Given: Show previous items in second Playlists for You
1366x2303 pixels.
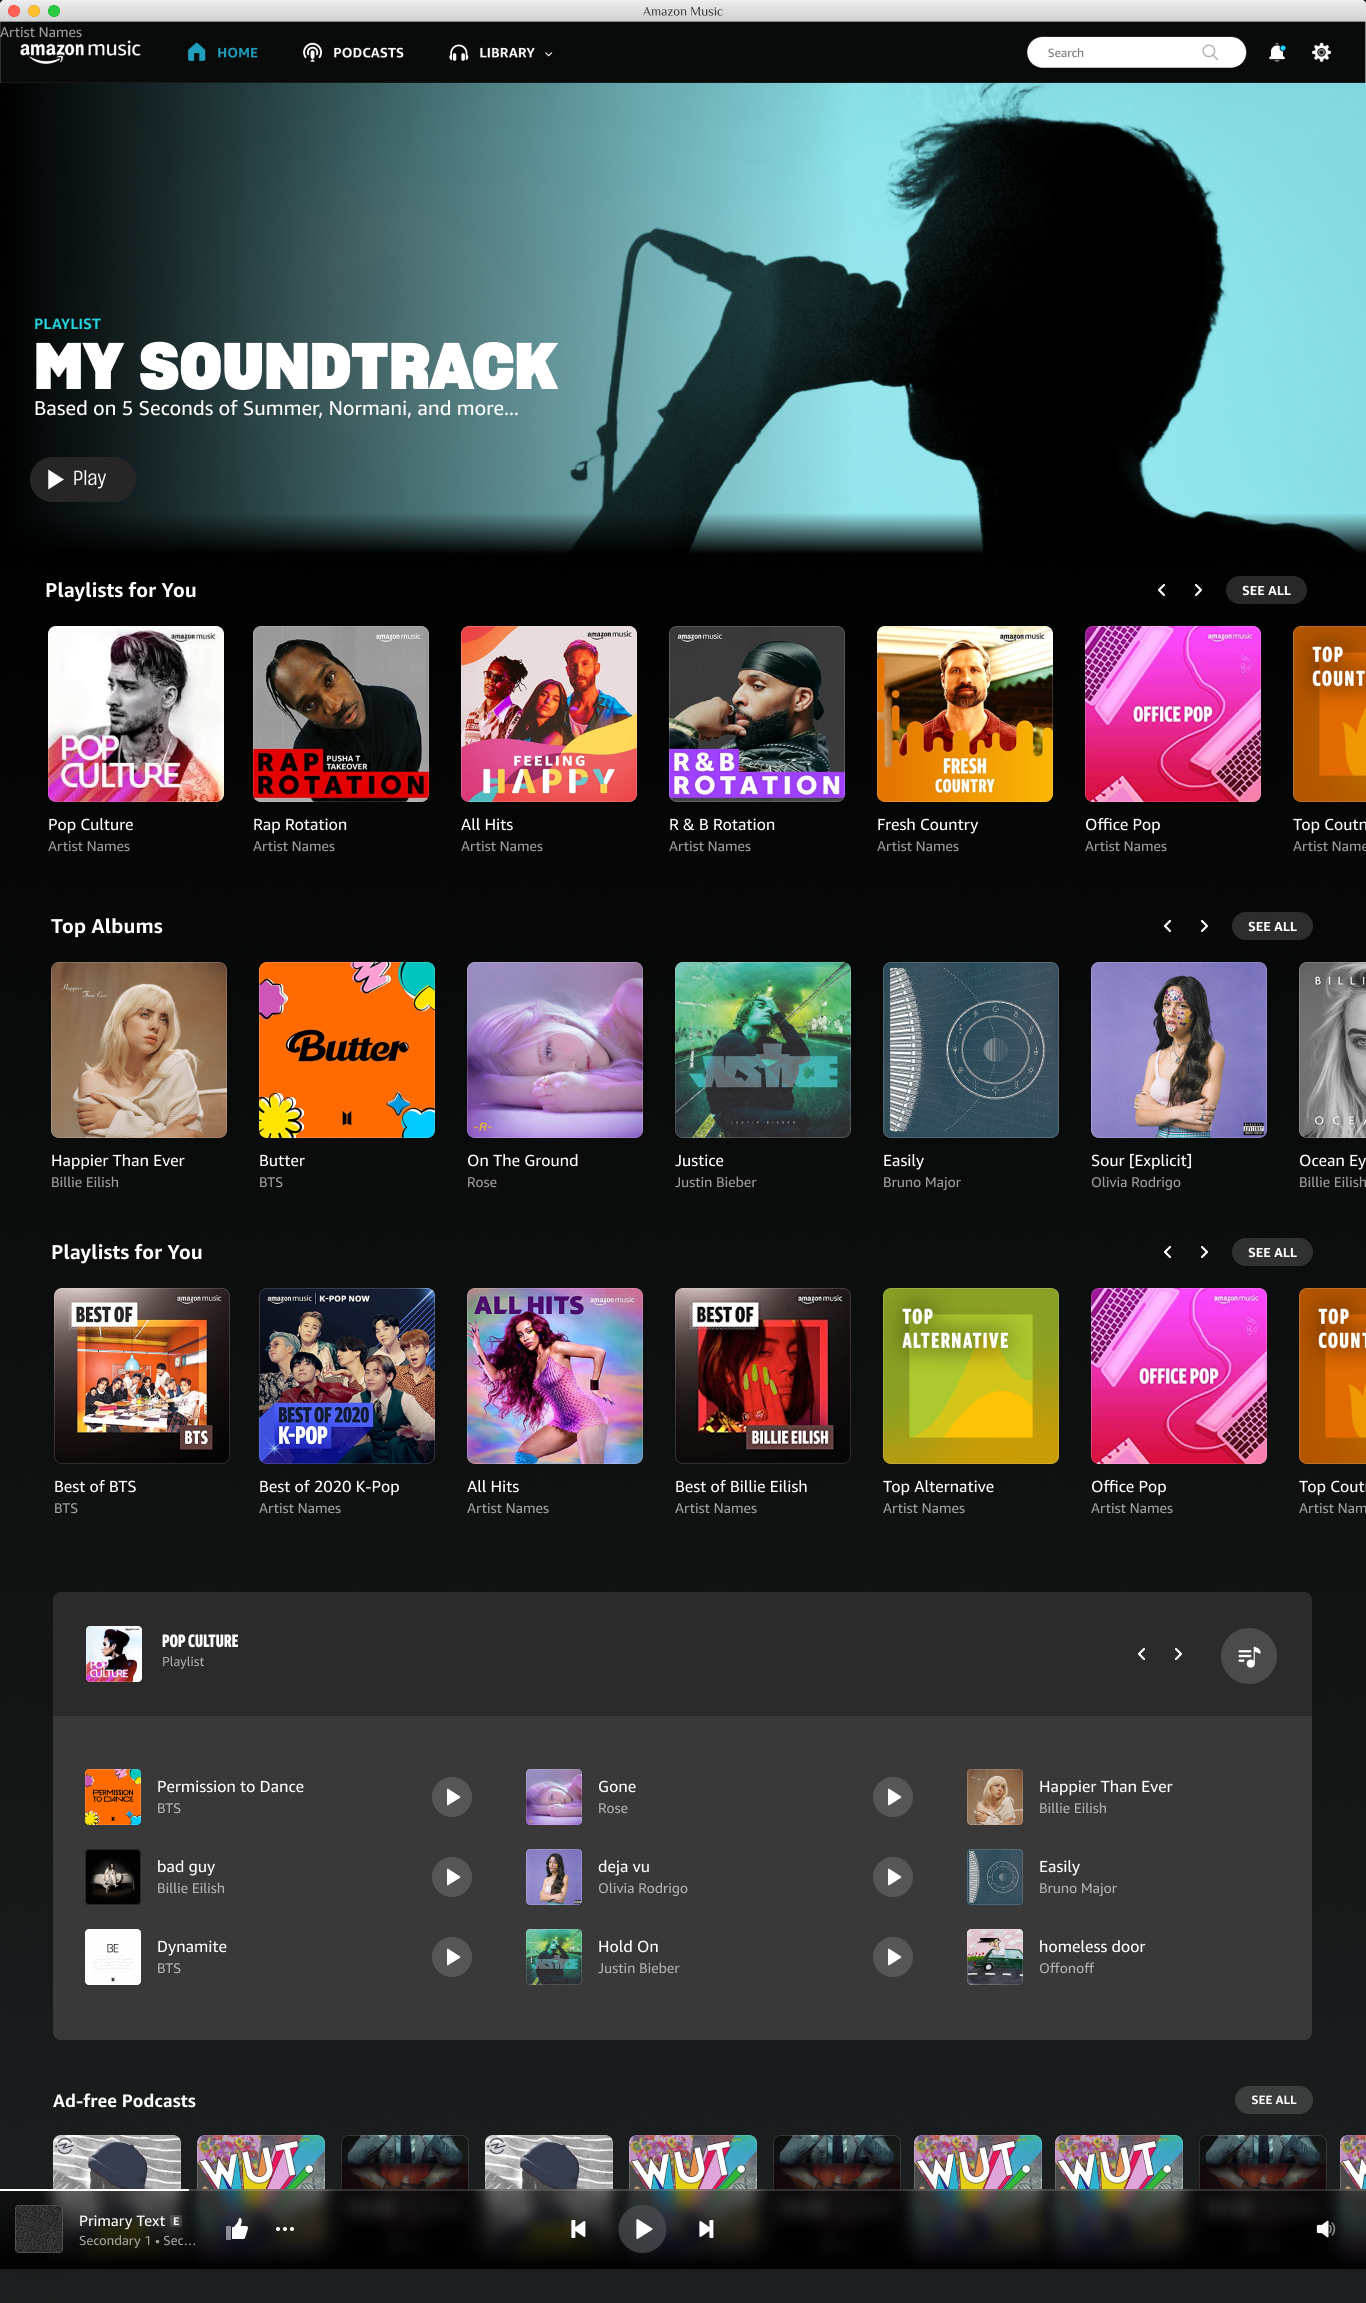Looking at the screenshot, I should click(x=1168, y=1252).
